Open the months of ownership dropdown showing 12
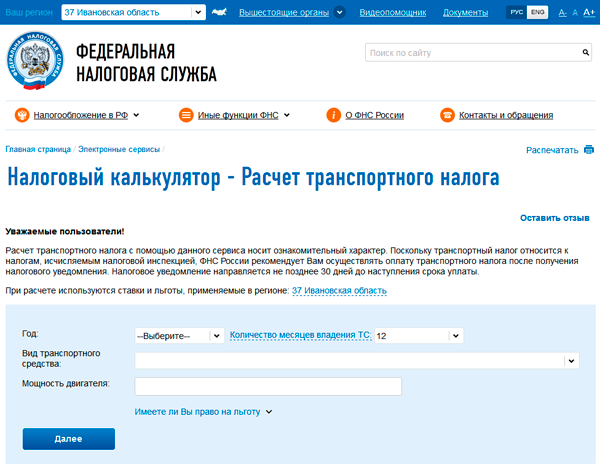 pyautogui.click(x=419, y=336)
